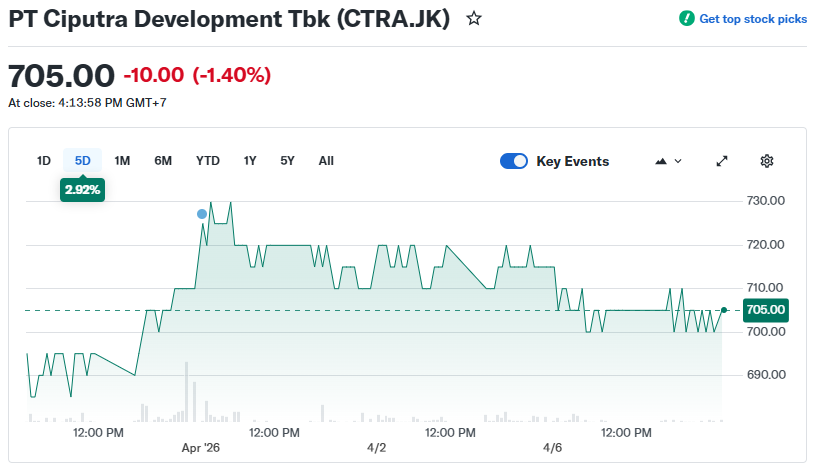
Task: Open chart settings gear
Action: pyautogui.click(x=767, y=161)
